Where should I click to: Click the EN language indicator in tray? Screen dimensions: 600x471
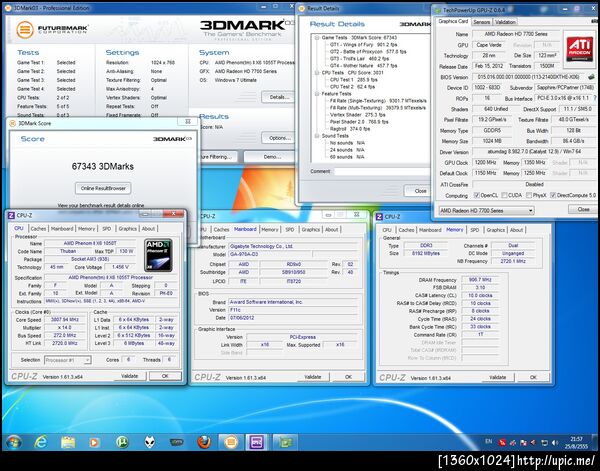click(x=488, y=441)
